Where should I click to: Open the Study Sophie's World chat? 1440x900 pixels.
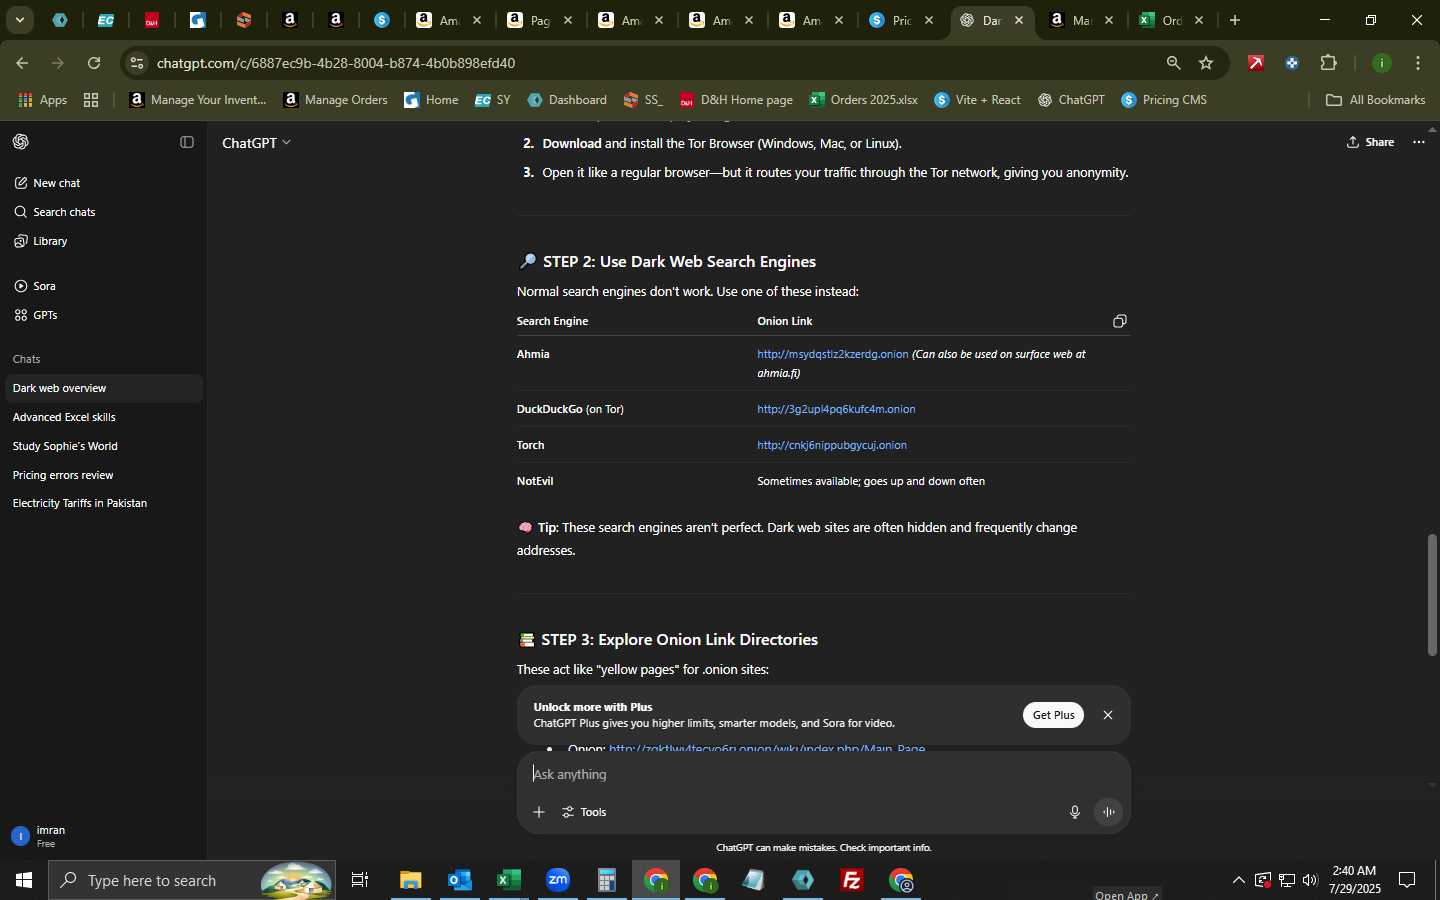pos(104,446)
